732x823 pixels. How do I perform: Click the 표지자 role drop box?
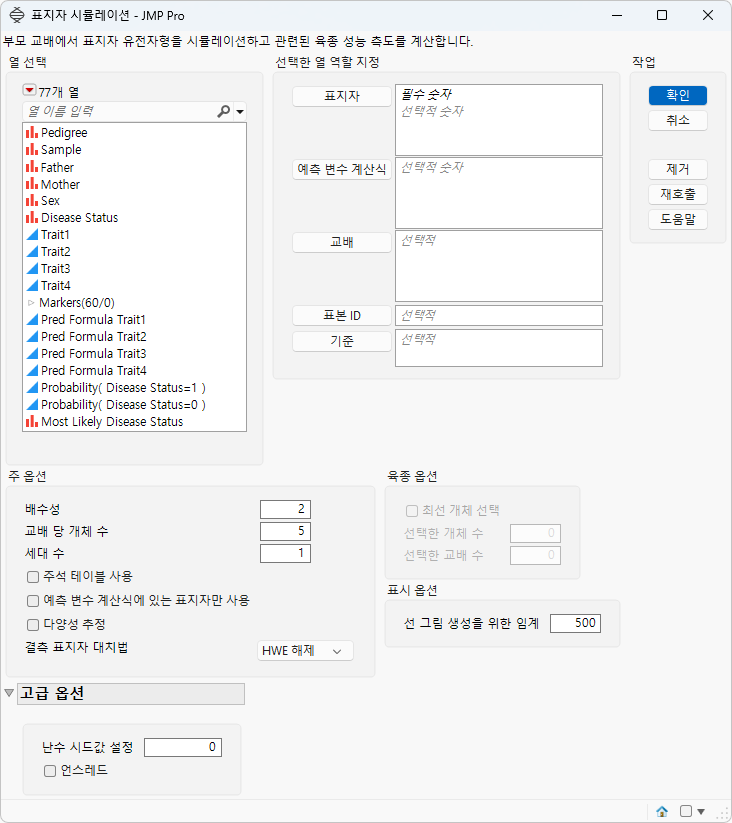pos(498,120)
